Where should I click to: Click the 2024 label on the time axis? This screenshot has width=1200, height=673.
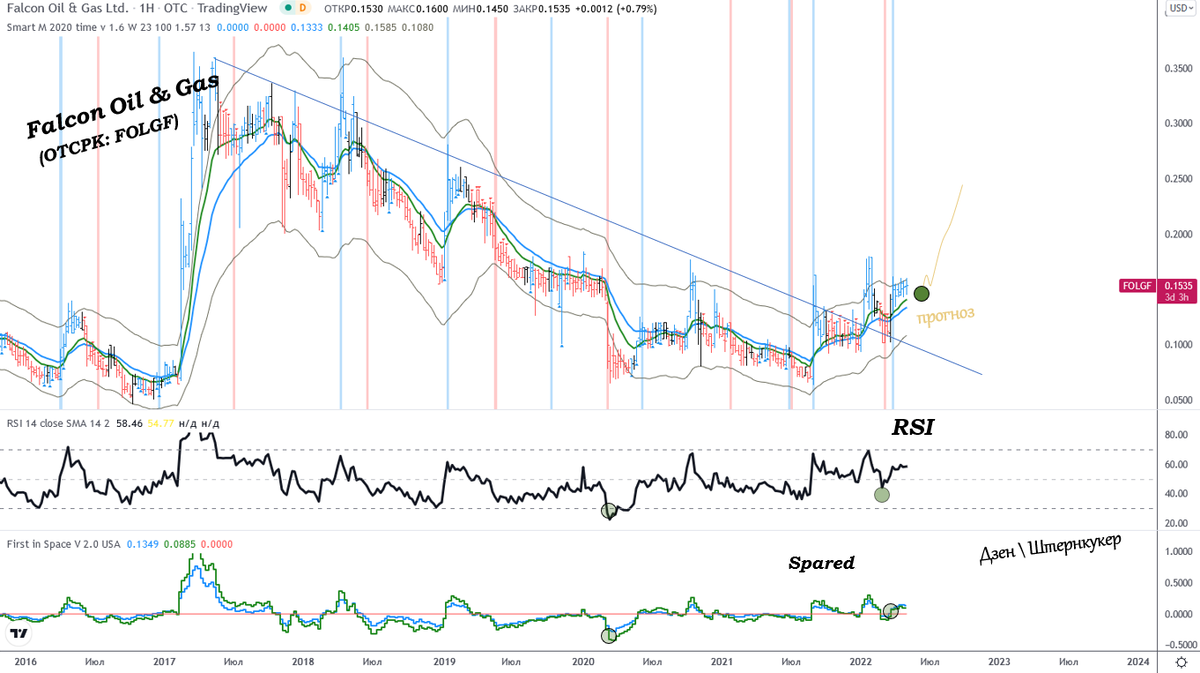pyautogui.click(x=1138, y=662)
